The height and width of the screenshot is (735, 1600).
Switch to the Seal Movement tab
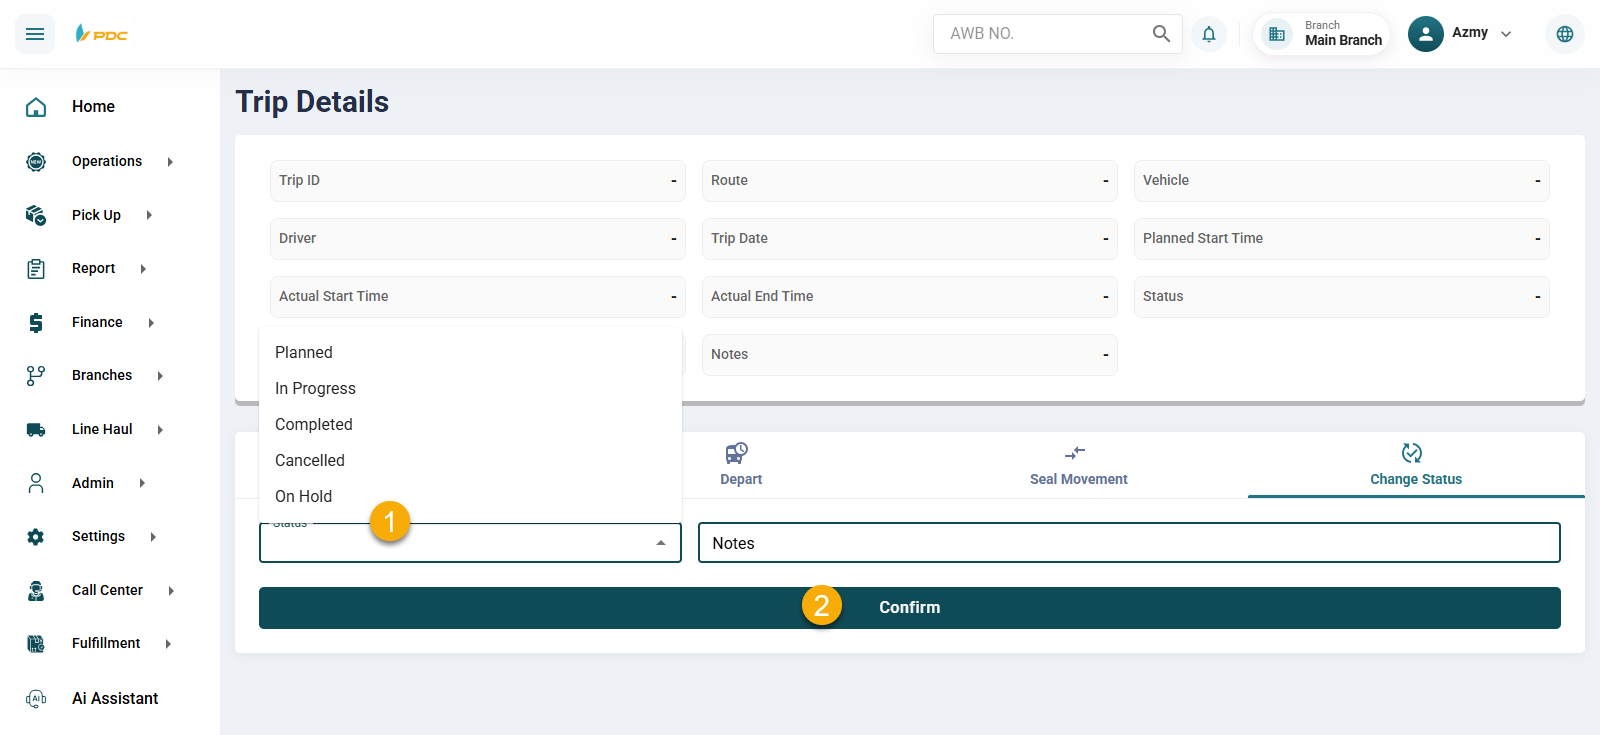coord(1079,465)
